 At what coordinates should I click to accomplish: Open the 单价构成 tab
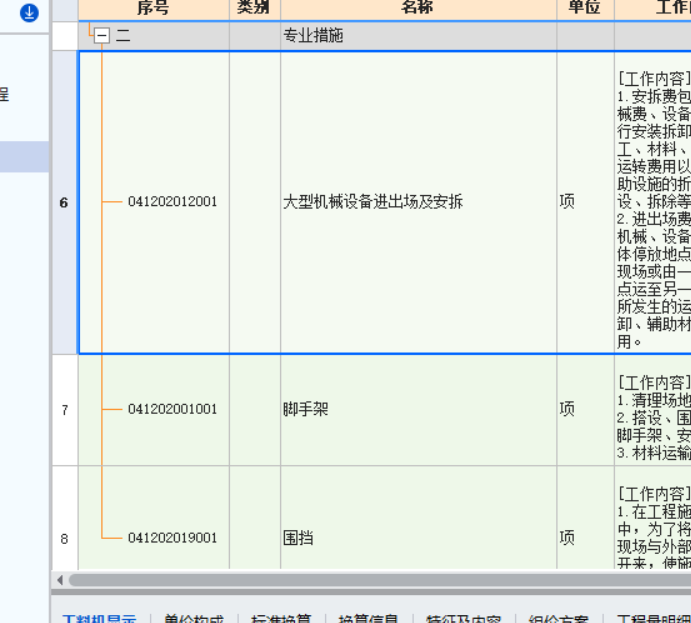click(193, 618)
